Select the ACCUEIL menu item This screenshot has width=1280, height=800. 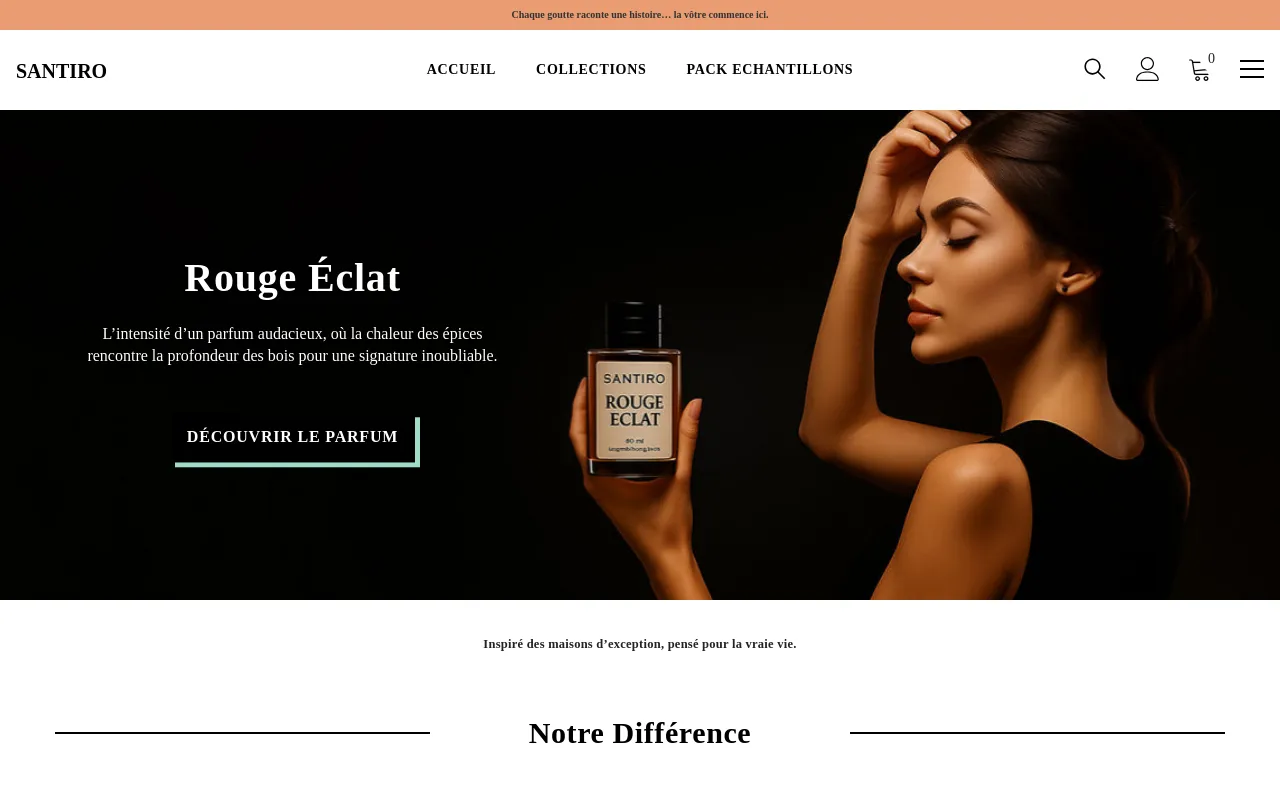click(461, 70)
